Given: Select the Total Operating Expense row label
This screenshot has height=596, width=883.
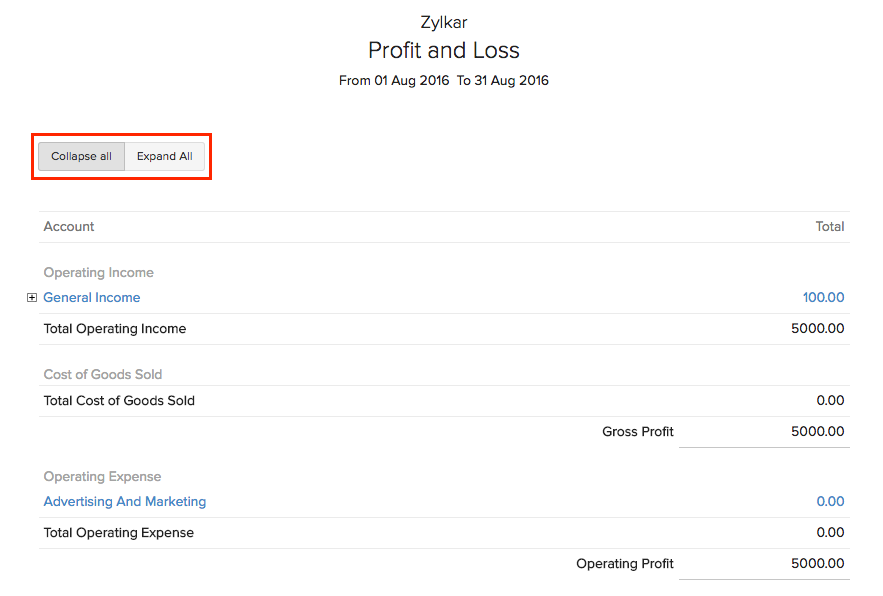Looking at the screenshot, I should (119, 533).
